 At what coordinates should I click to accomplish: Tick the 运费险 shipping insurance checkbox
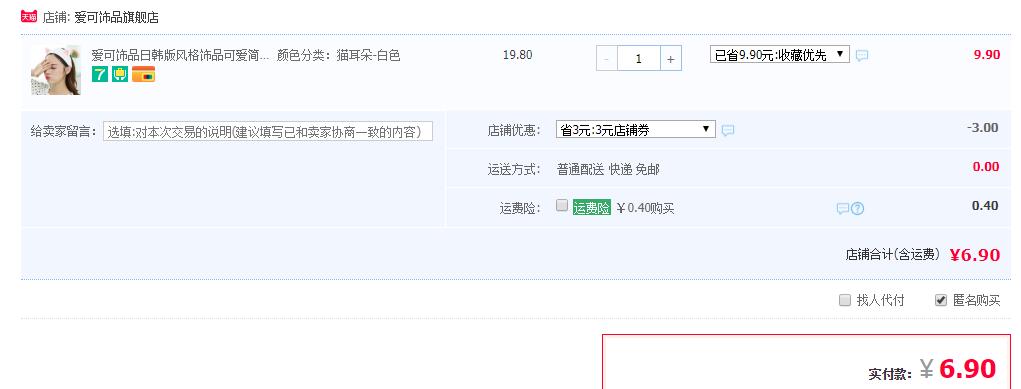(562, 206)
